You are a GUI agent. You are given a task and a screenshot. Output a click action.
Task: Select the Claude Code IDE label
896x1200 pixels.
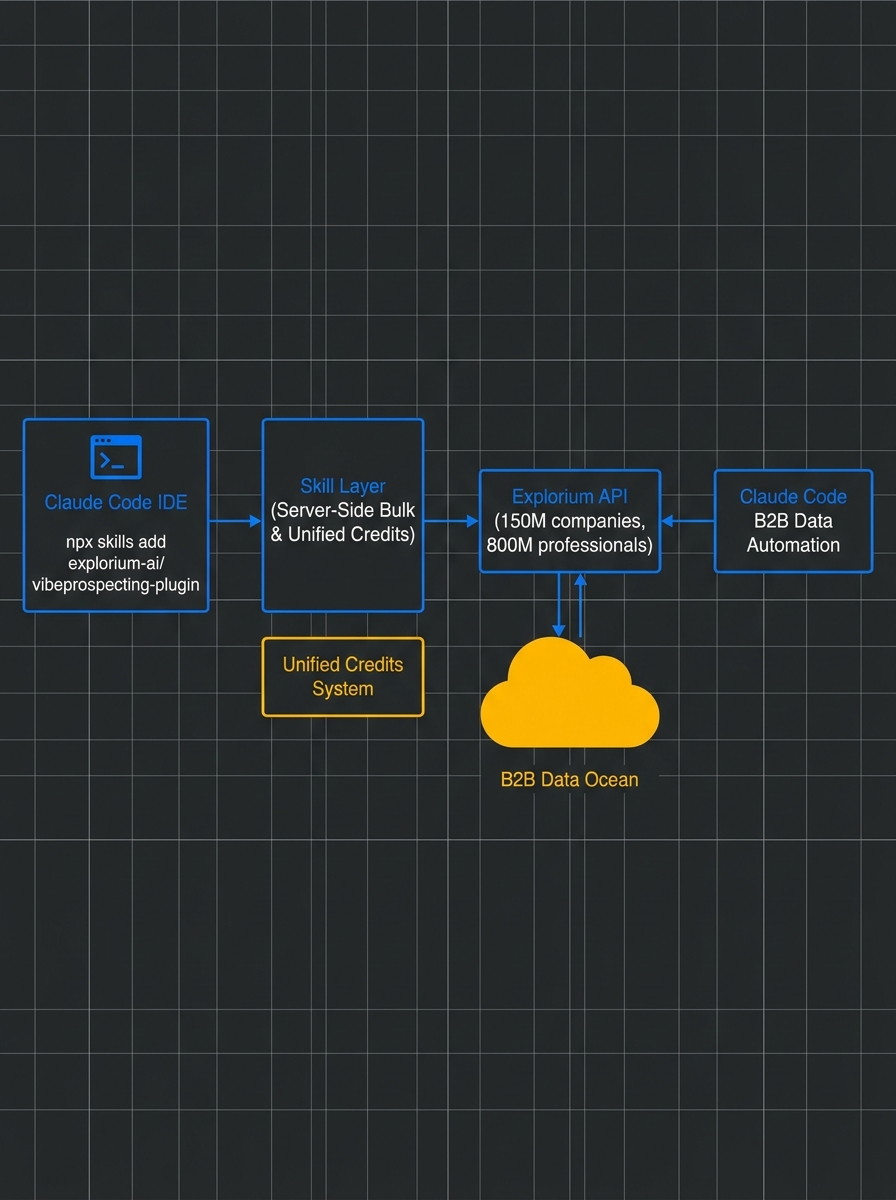click(116, 502)
